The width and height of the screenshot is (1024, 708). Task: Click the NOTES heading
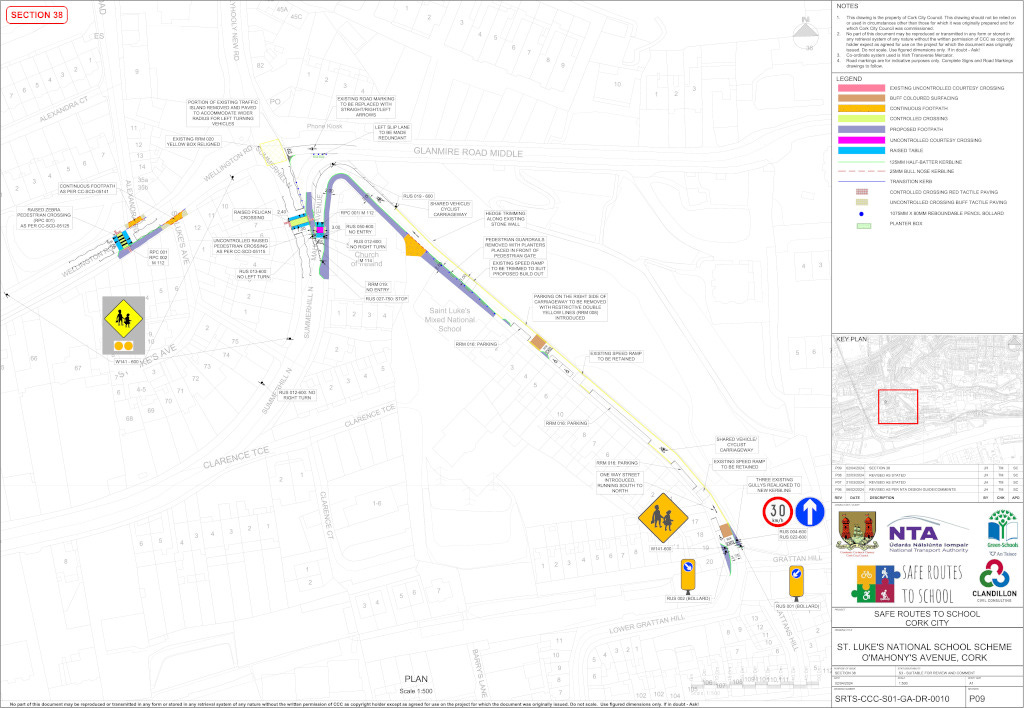point(848,7)
